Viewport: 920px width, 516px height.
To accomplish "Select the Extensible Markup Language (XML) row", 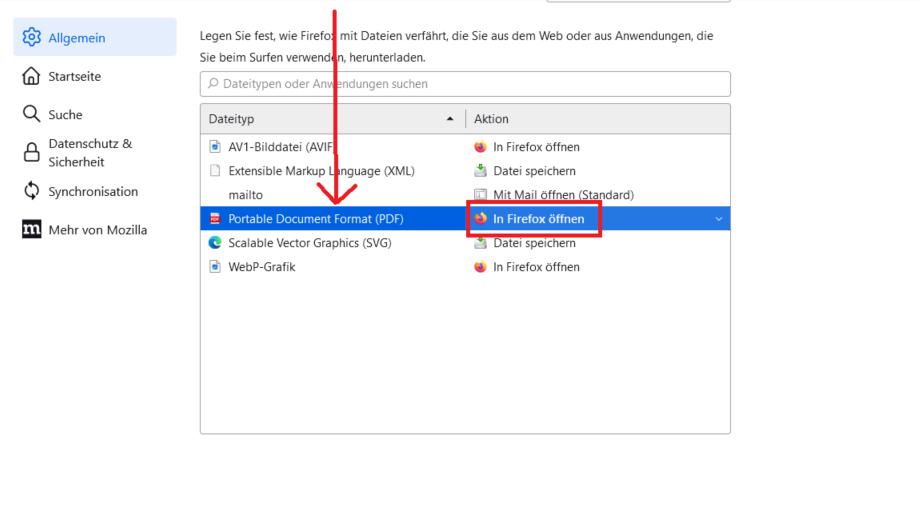I will [x=465, y=171].
